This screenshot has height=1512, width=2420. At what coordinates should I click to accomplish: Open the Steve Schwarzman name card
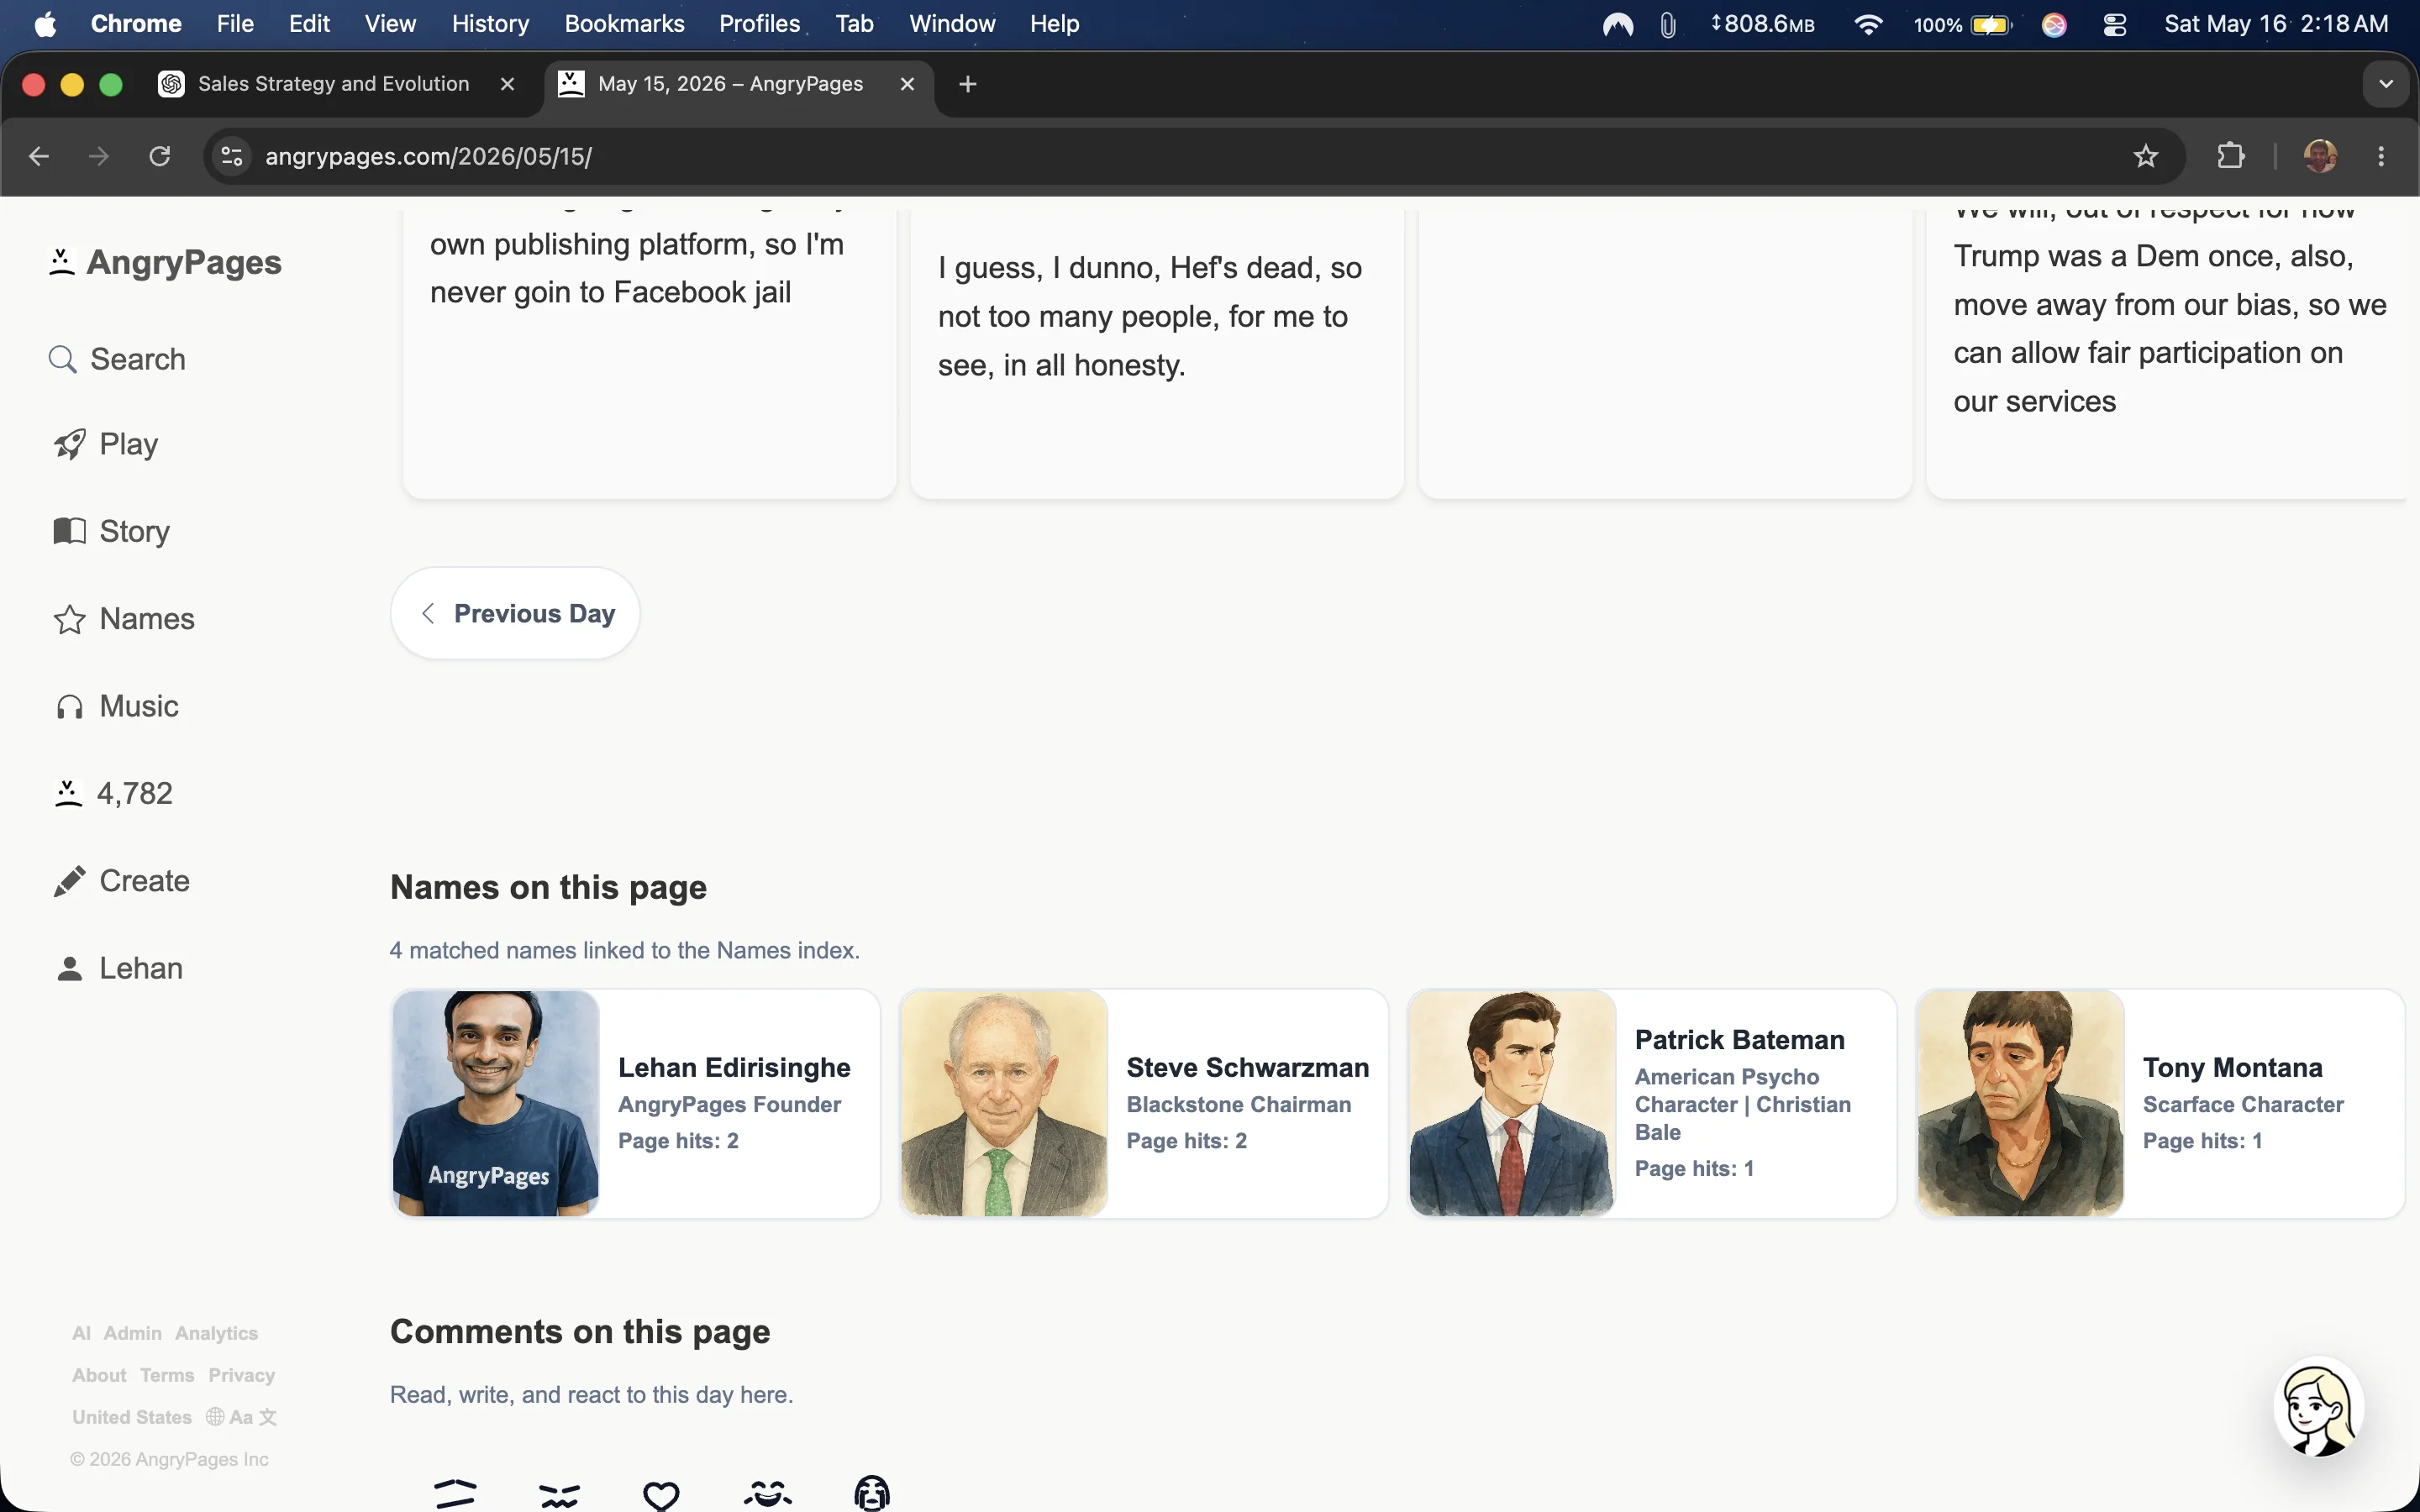[x=1144, y=1103]
